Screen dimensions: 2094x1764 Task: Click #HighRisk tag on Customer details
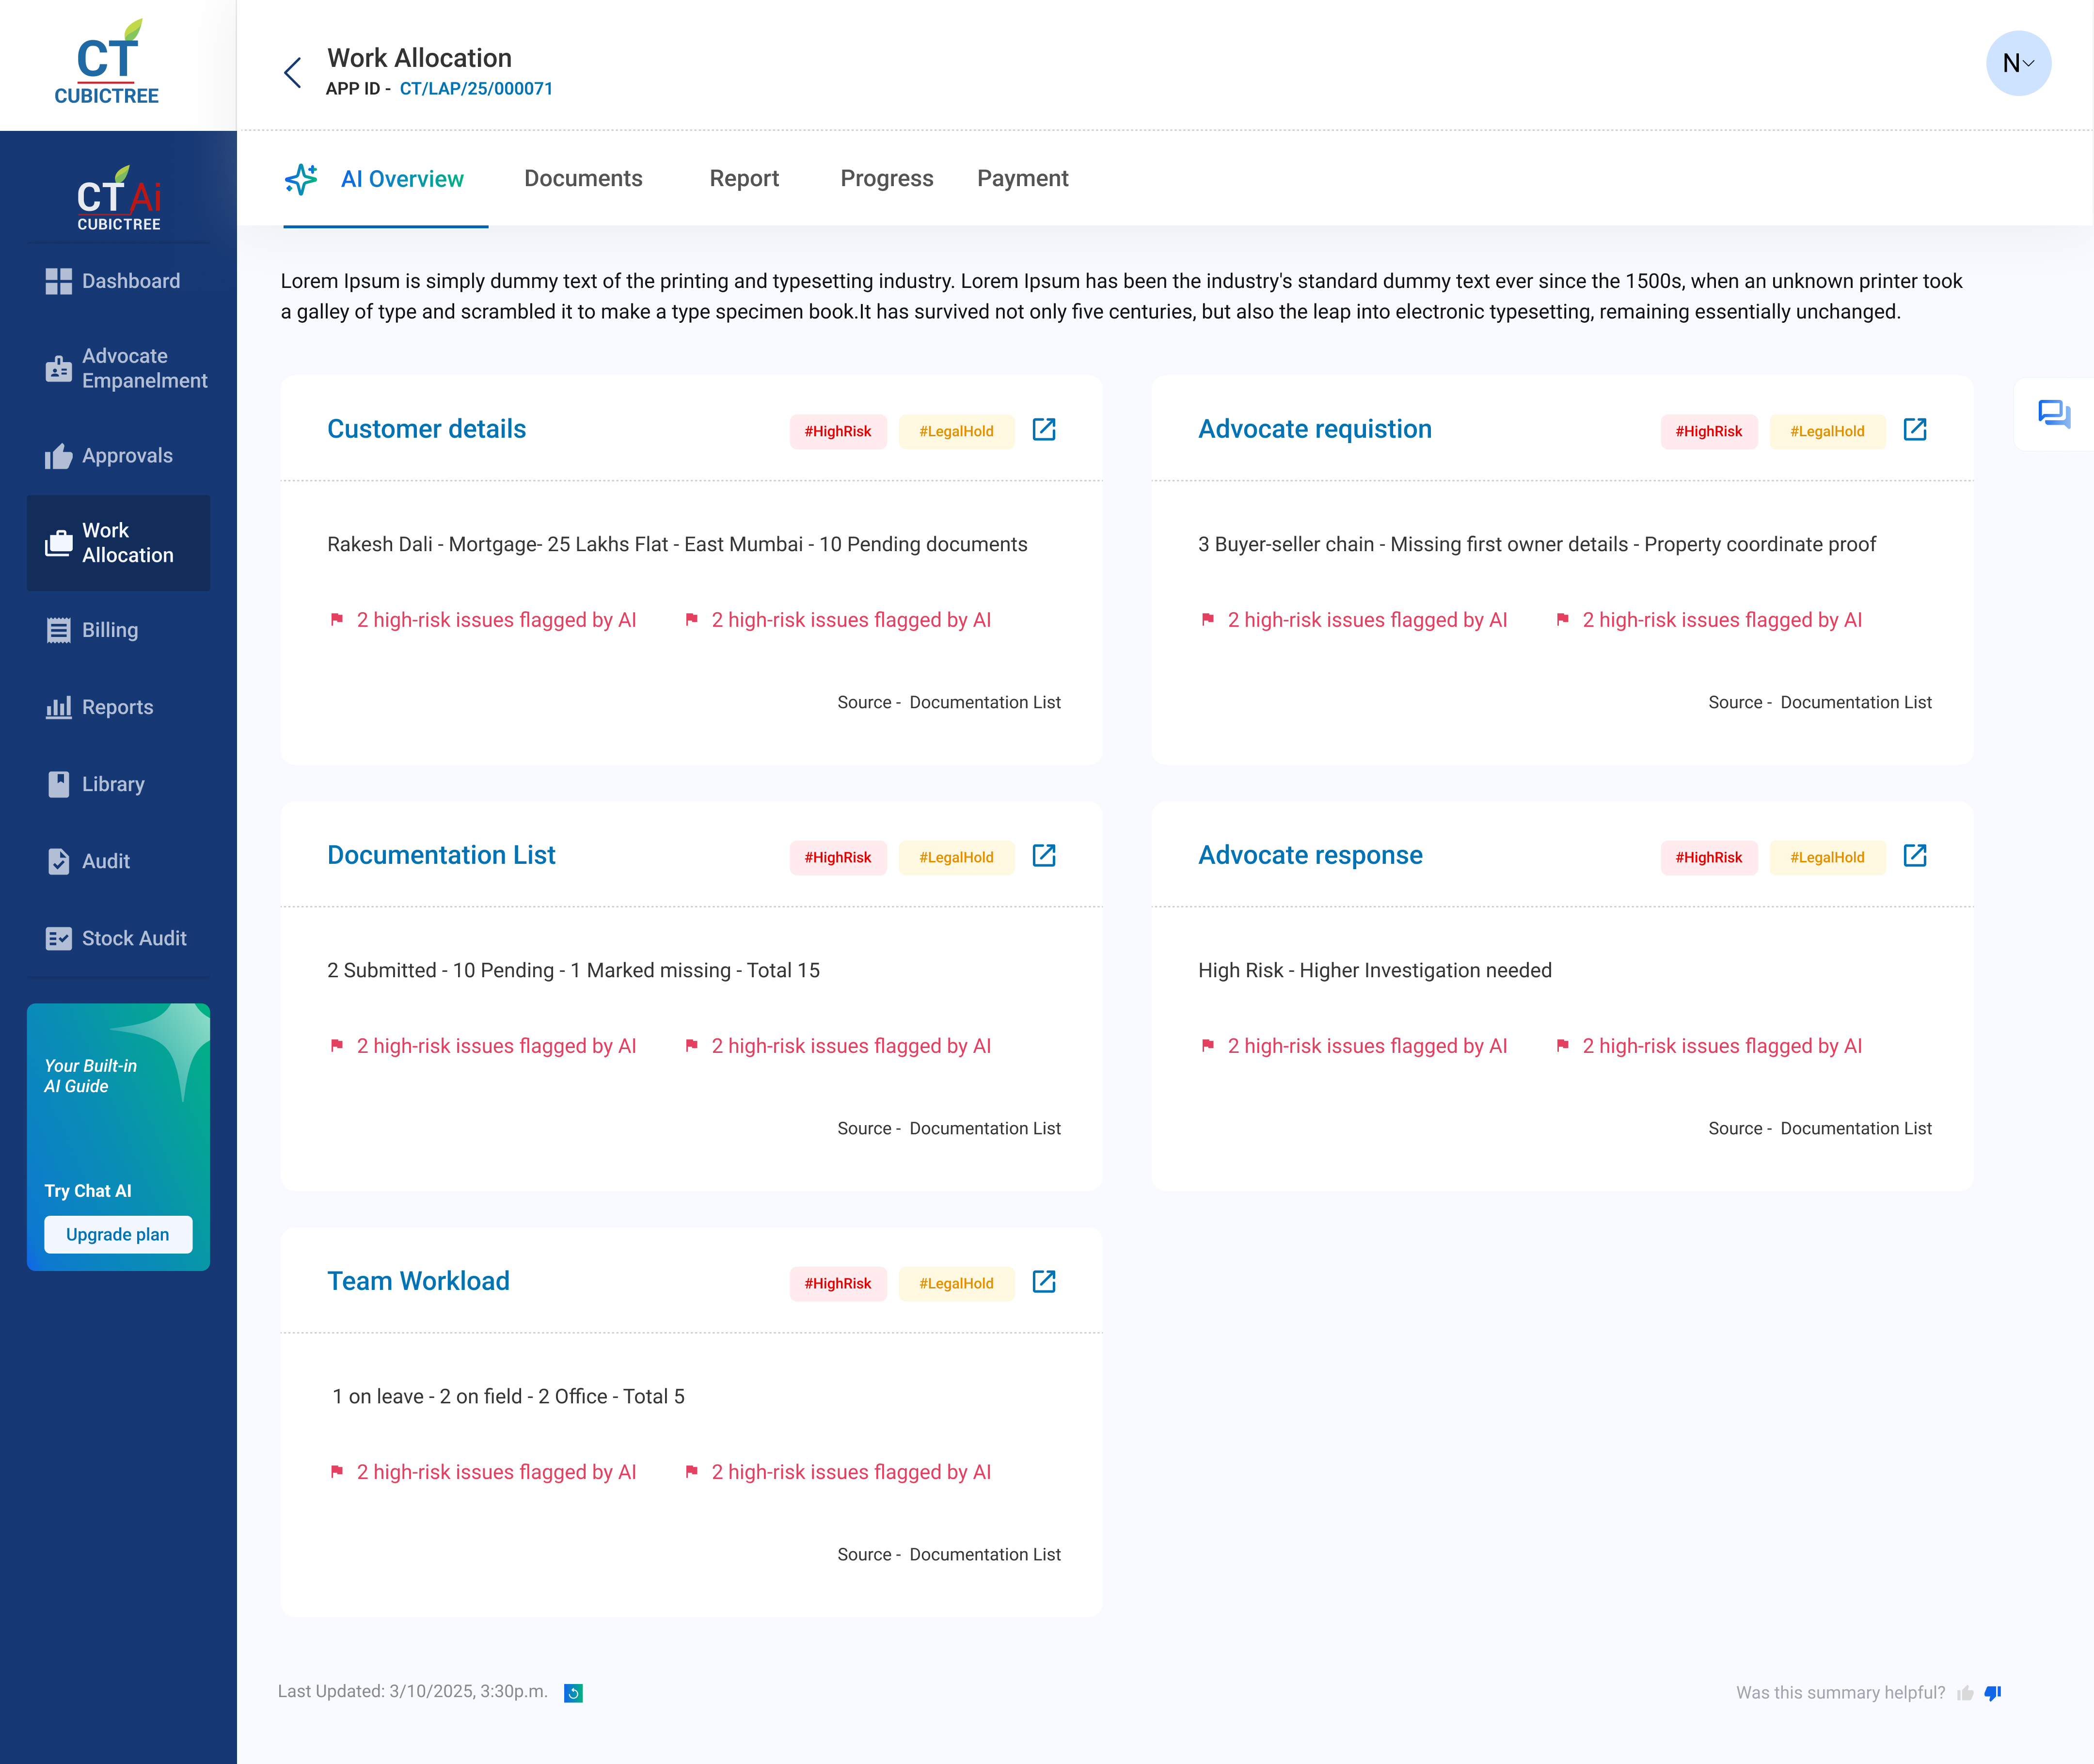coord(838,431)
